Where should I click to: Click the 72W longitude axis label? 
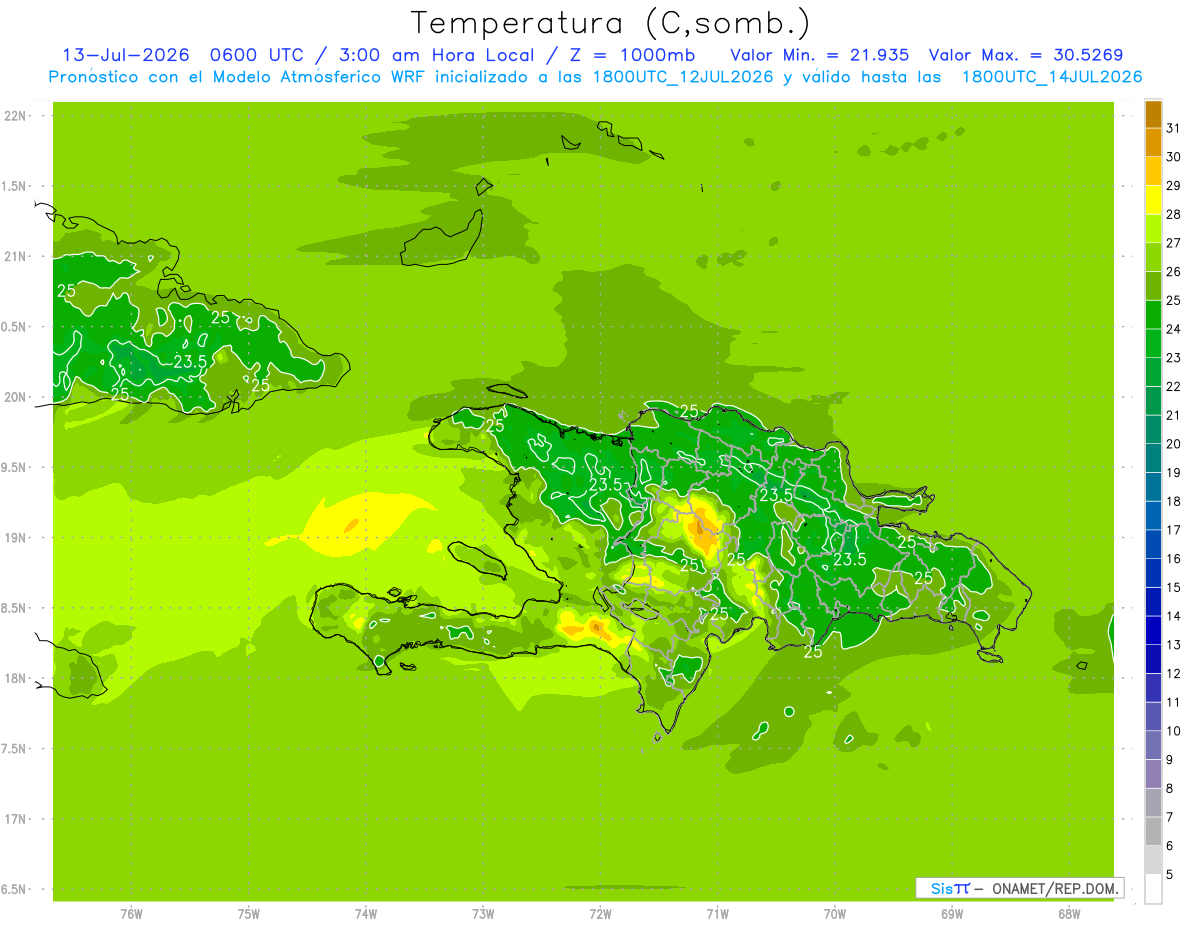pos(600,913)
